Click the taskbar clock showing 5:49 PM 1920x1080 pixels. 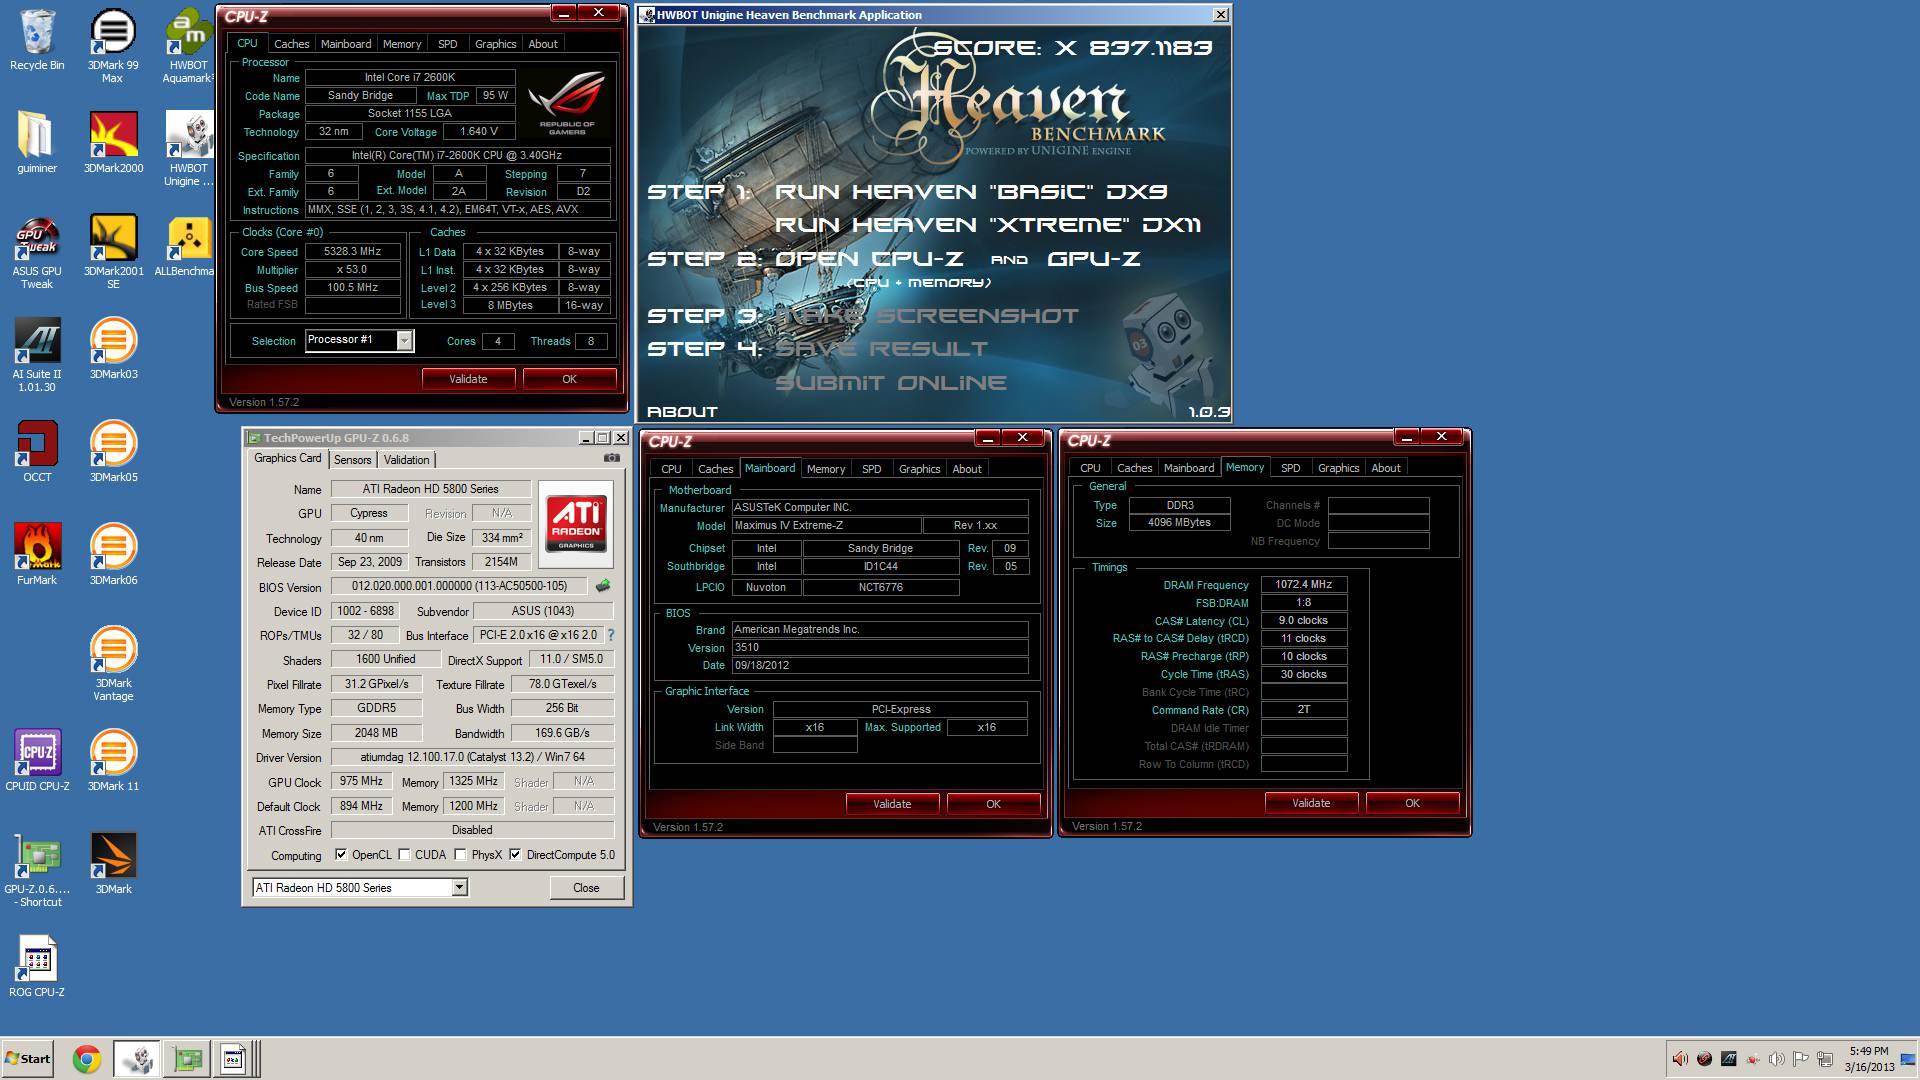(1869, 1059)
